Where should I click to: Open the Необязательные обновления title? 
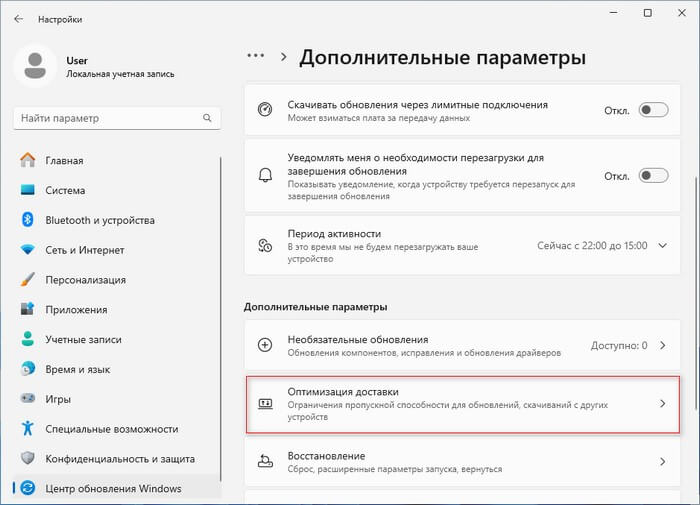(358, 339)
